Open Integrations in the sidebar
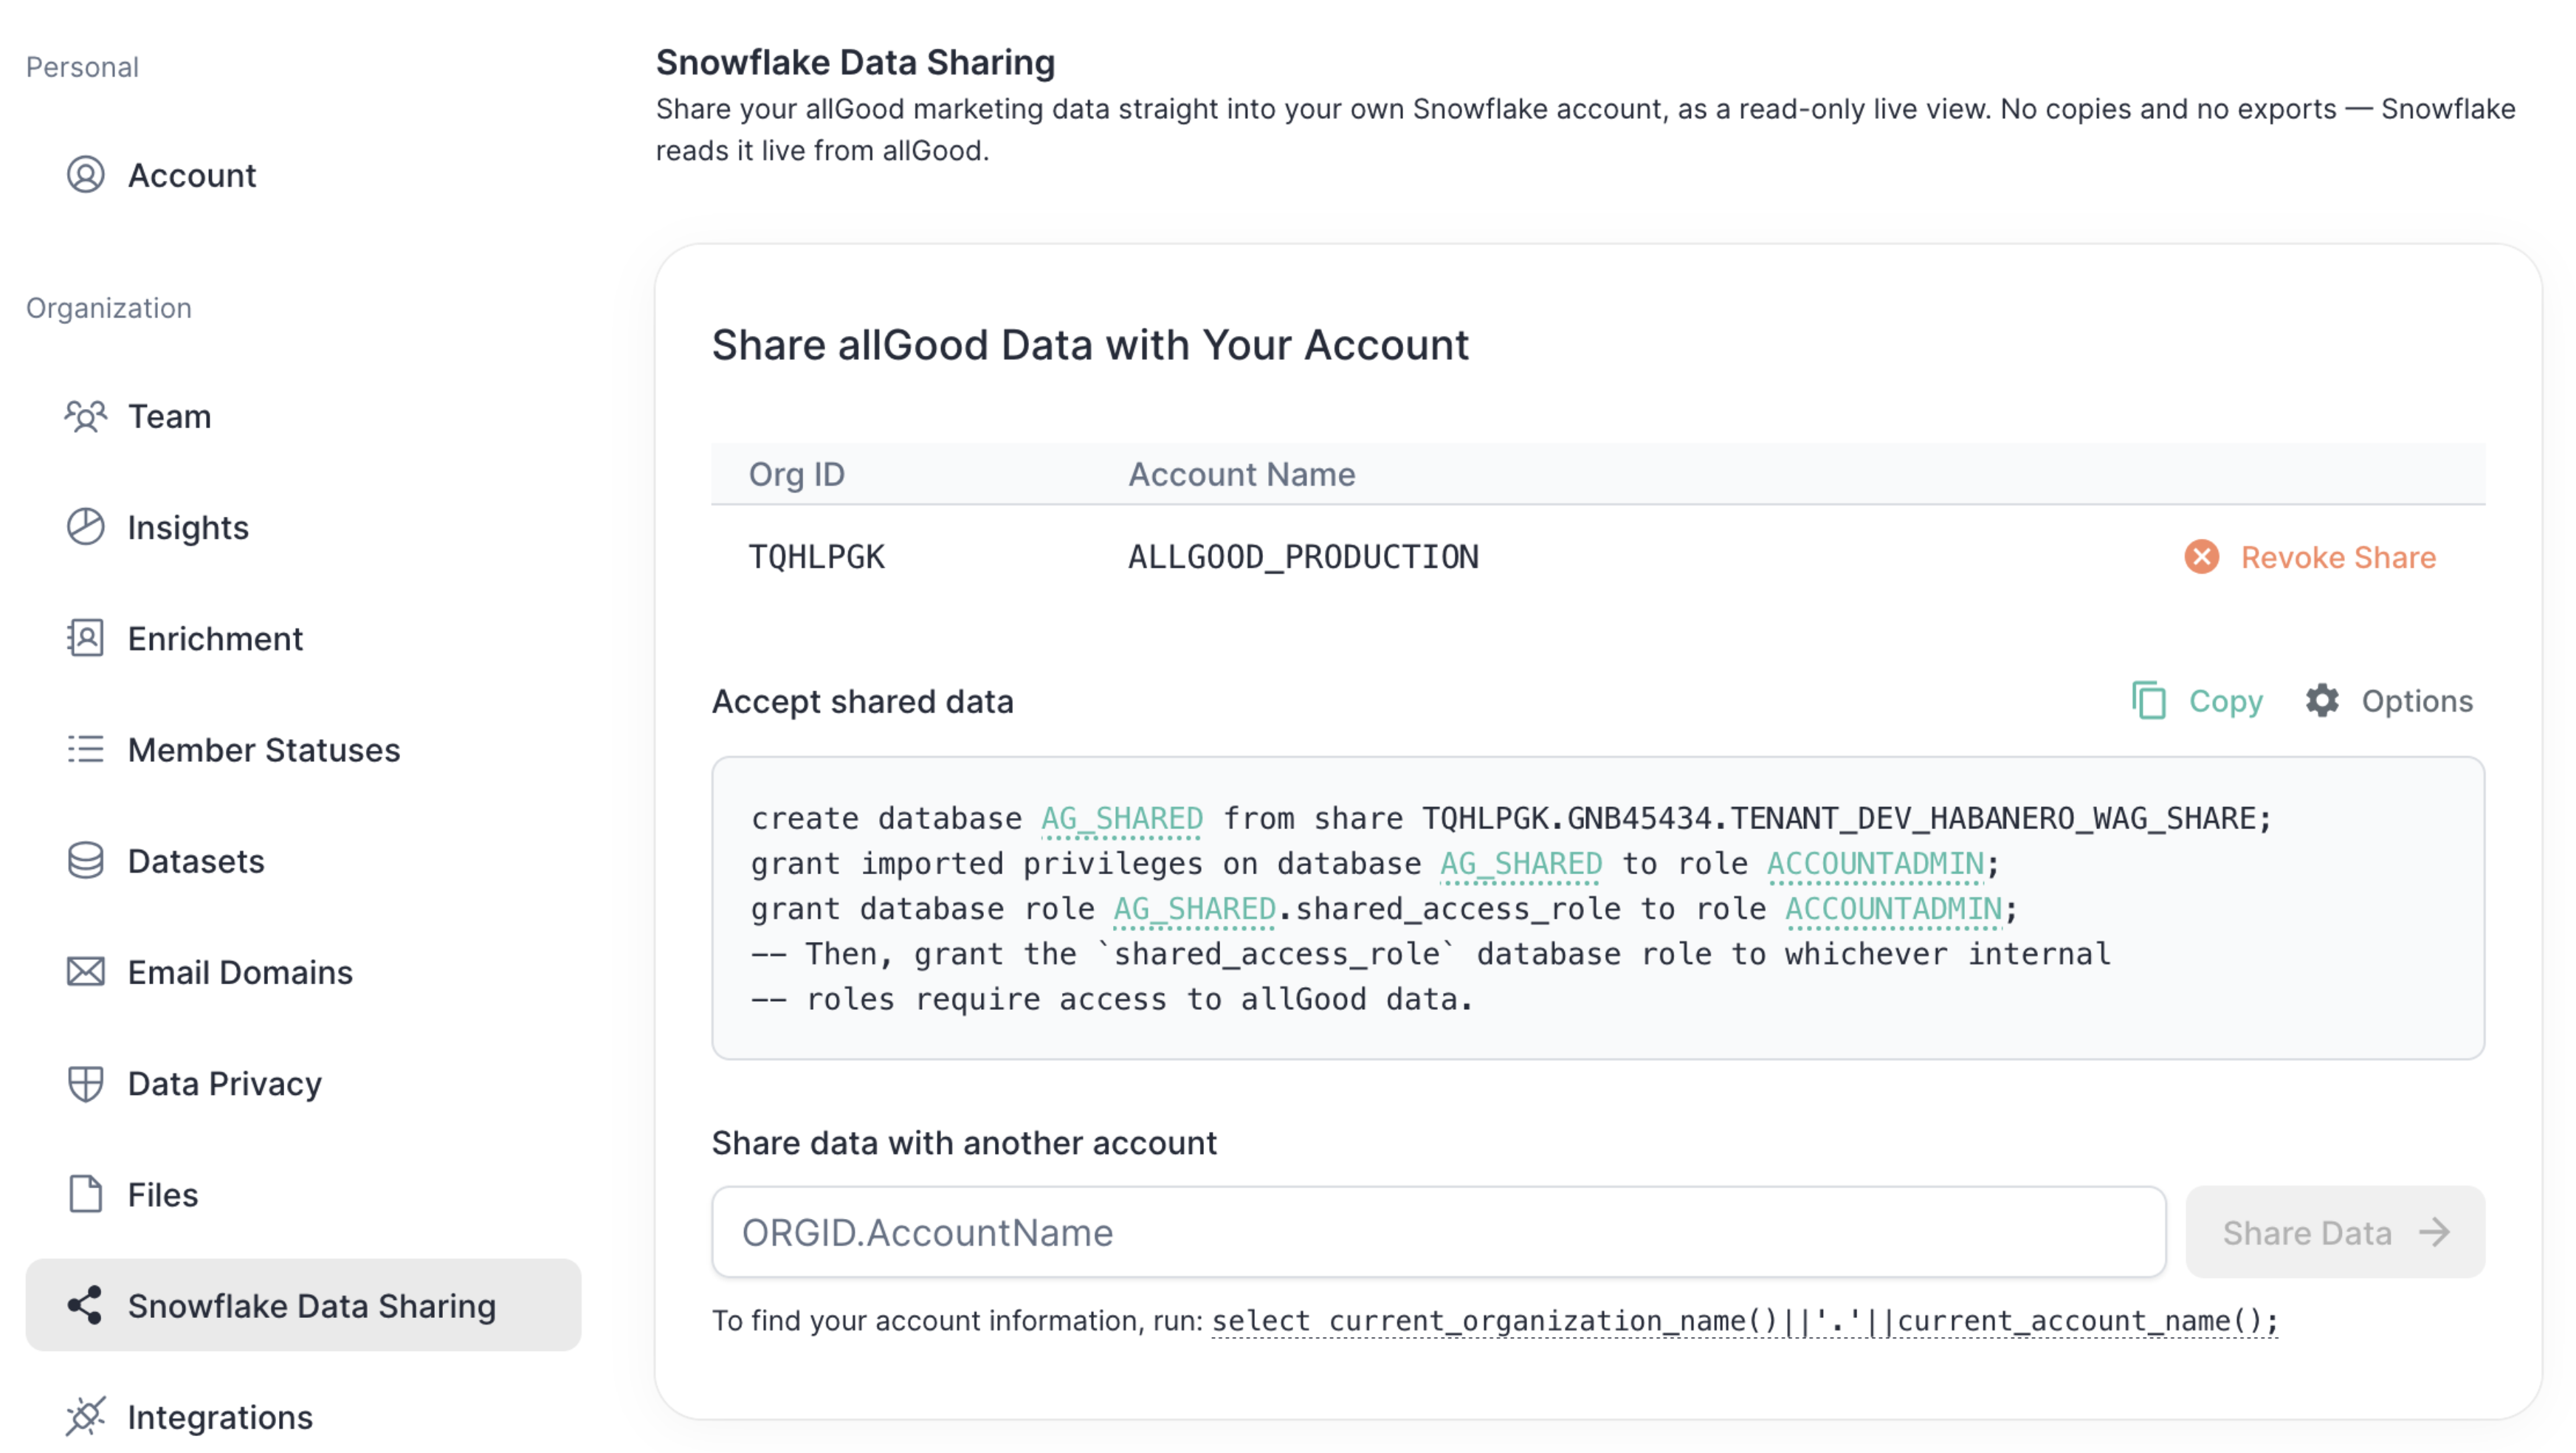 [303, 1416]
